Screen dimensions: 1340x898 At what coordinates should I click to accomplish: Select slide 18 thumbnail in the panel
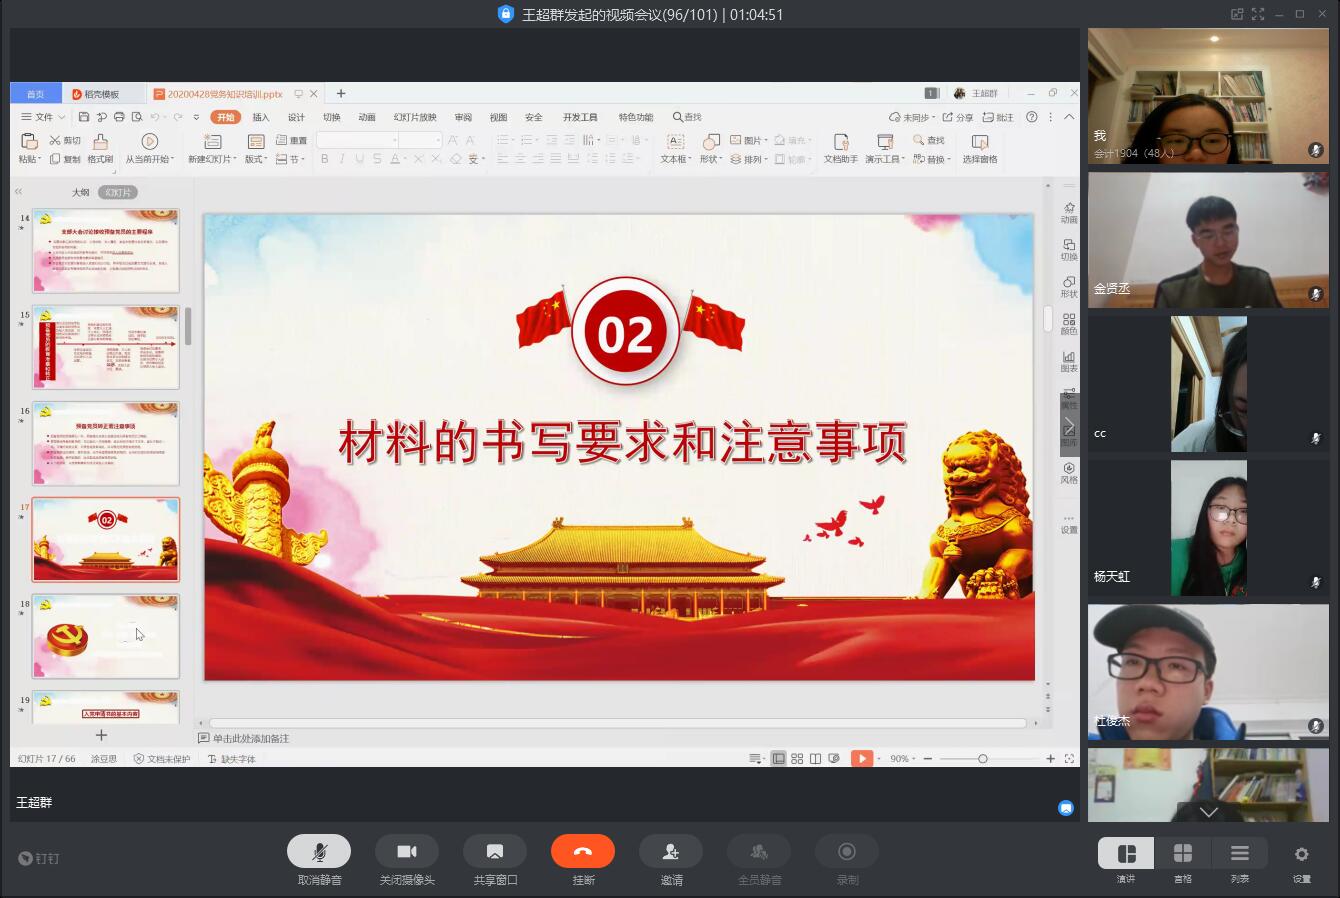click(106, 637)
